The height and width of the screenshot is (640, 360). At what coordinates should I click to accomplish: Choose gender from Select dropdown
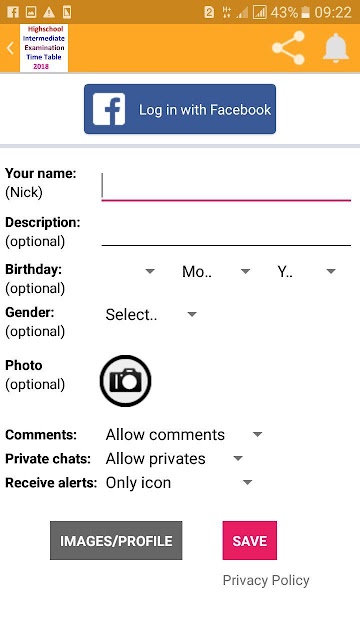tap(151, 314)
